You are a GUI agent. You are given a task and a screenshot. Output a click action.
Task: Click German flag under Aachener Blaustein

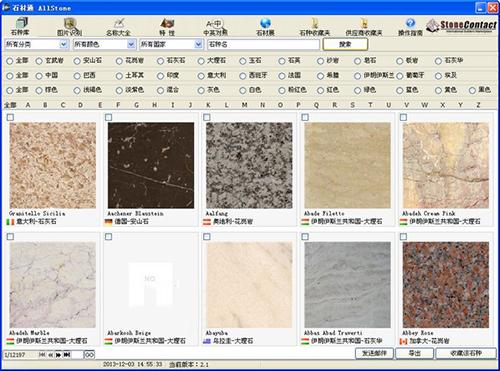tap(108, 222)
